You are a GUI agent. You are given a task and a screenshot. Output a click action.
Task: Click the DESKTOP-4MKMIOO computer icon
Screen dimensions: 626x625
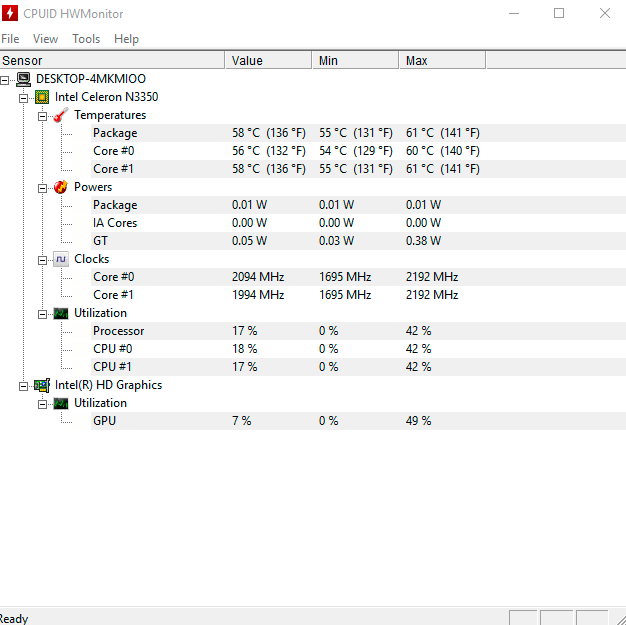click(23, 79)
